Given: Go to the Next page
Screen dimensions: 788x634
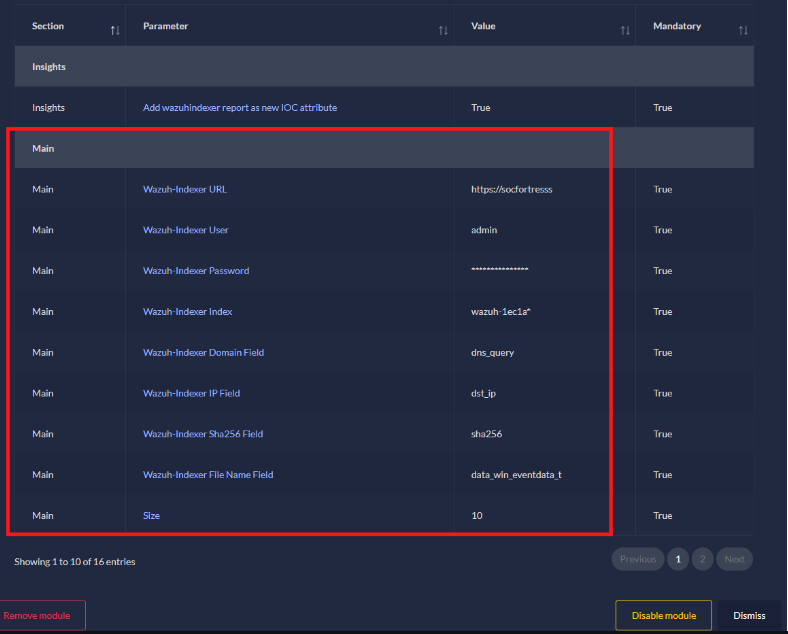Looking at the screenshot, I should (x=734, y=559).
